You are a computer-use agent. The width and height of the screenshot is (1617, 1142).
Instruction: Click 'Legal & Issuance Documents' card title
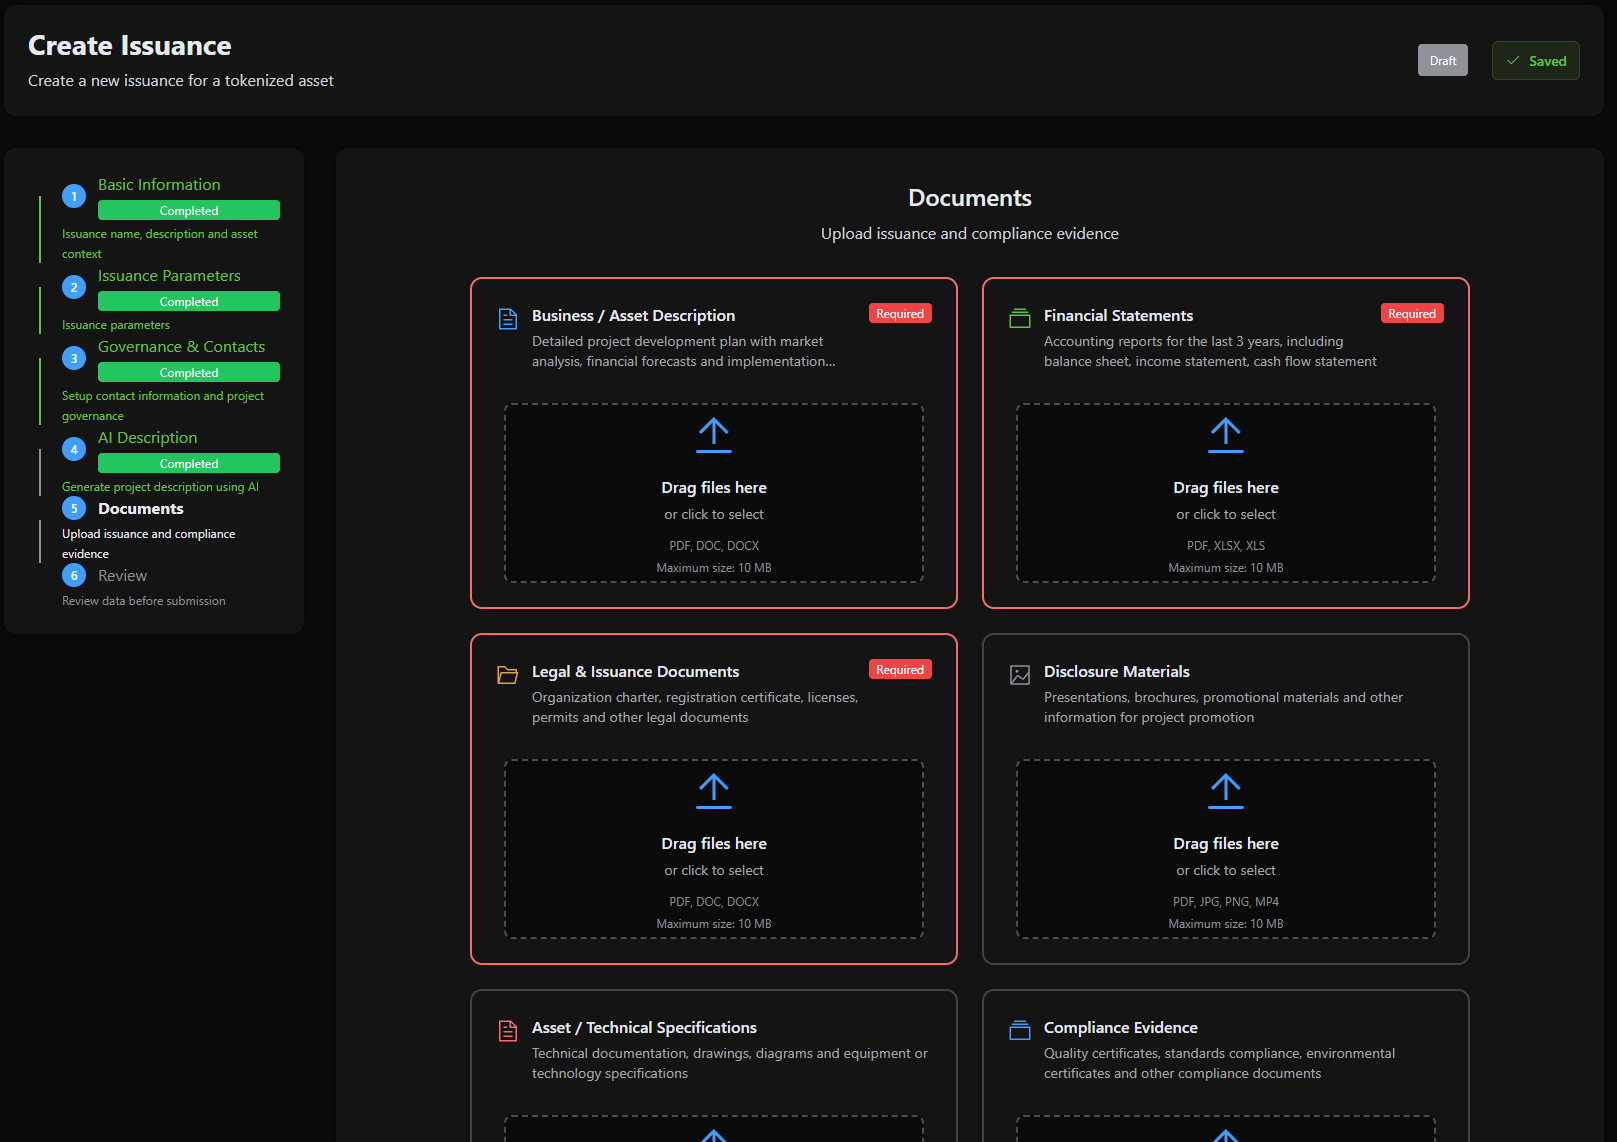635,672
